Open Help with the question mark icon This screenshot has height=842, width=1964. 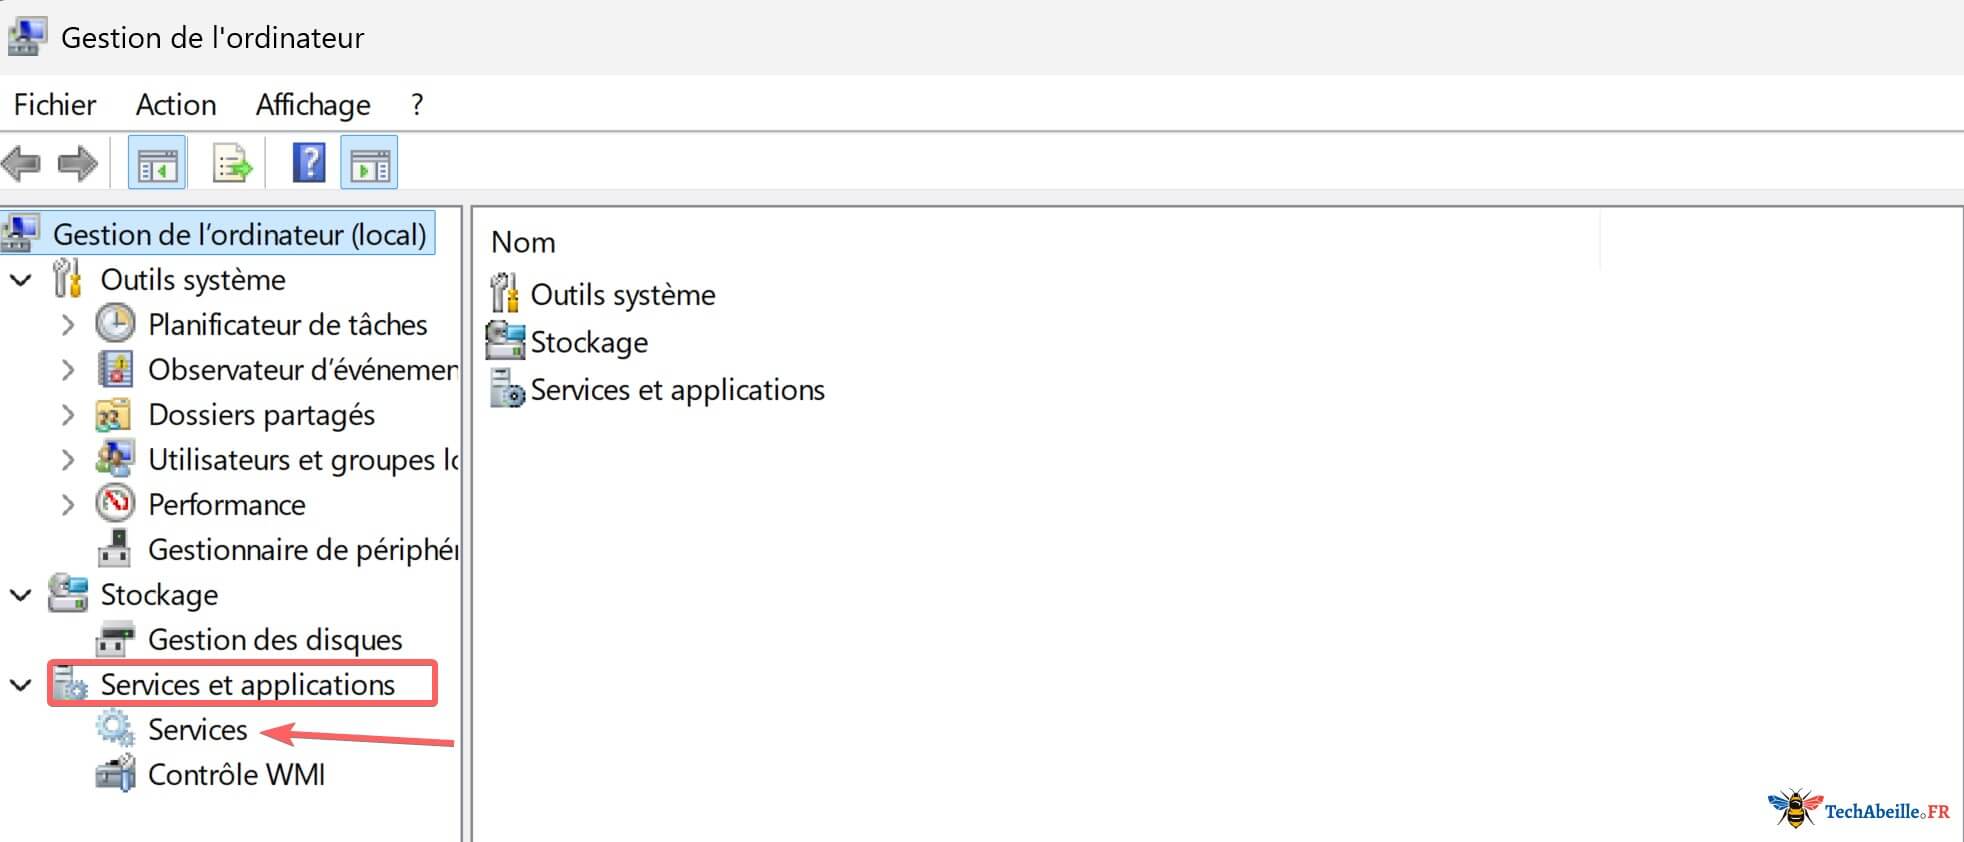pyautogui.click(x=309, y=162)
